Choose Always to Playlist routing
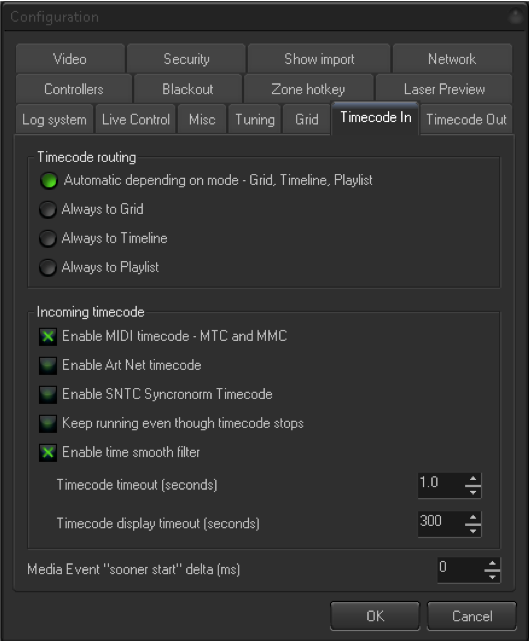529x641 pixels. click(48, 267)
